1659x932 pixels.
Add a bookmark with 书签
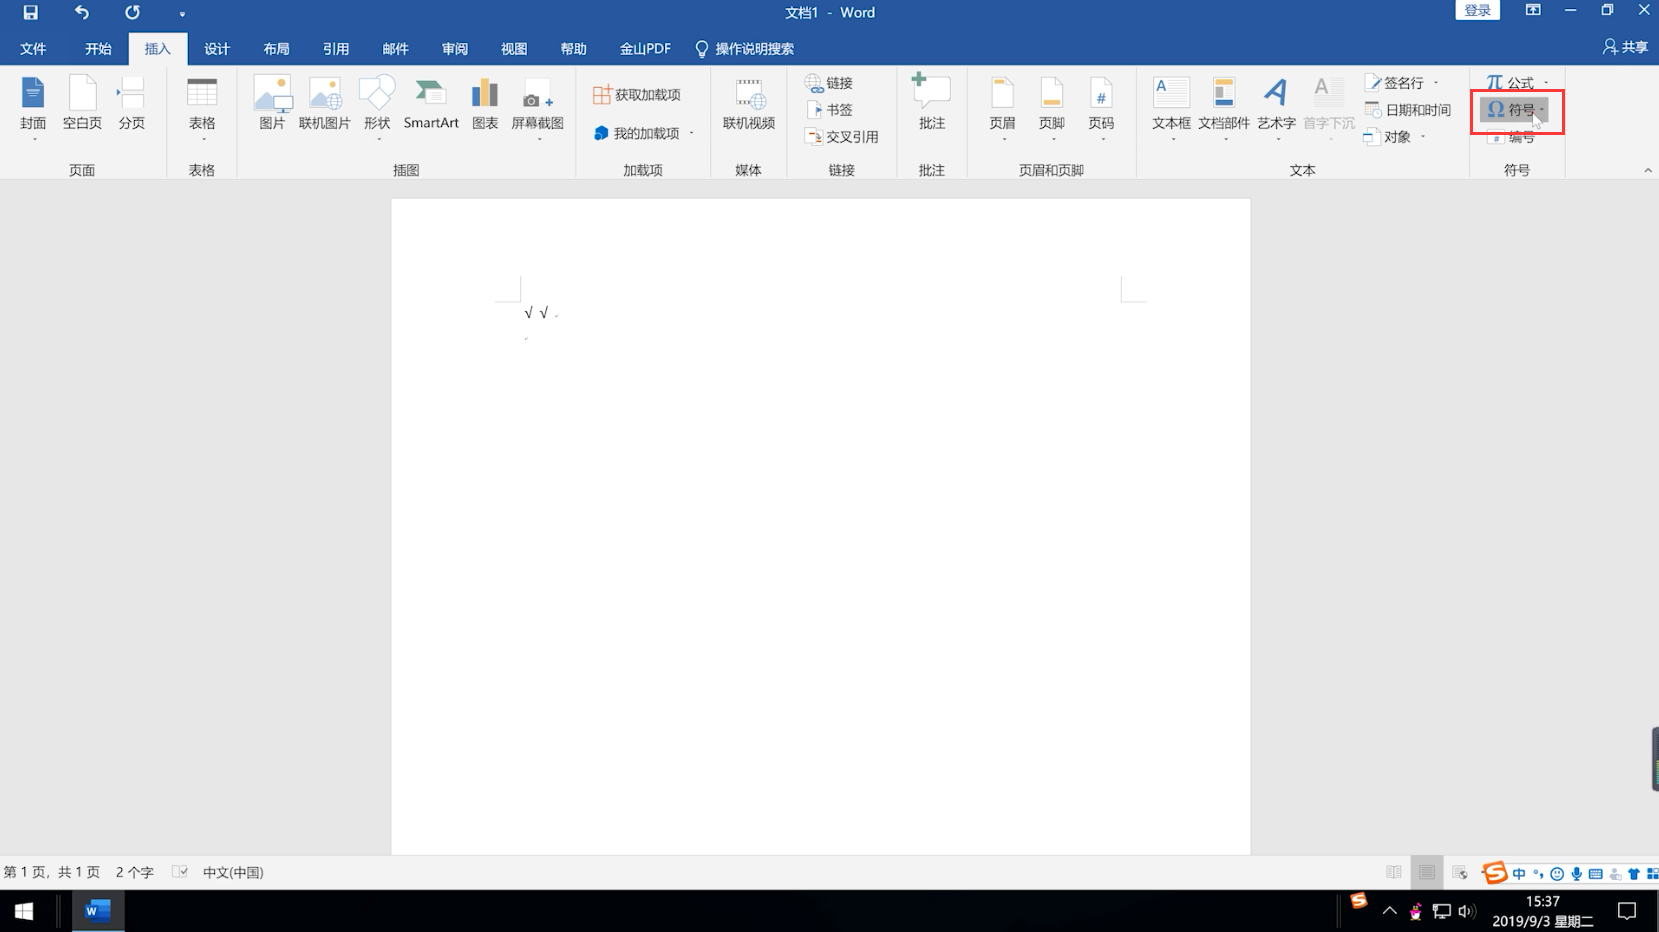coord(829,110)
